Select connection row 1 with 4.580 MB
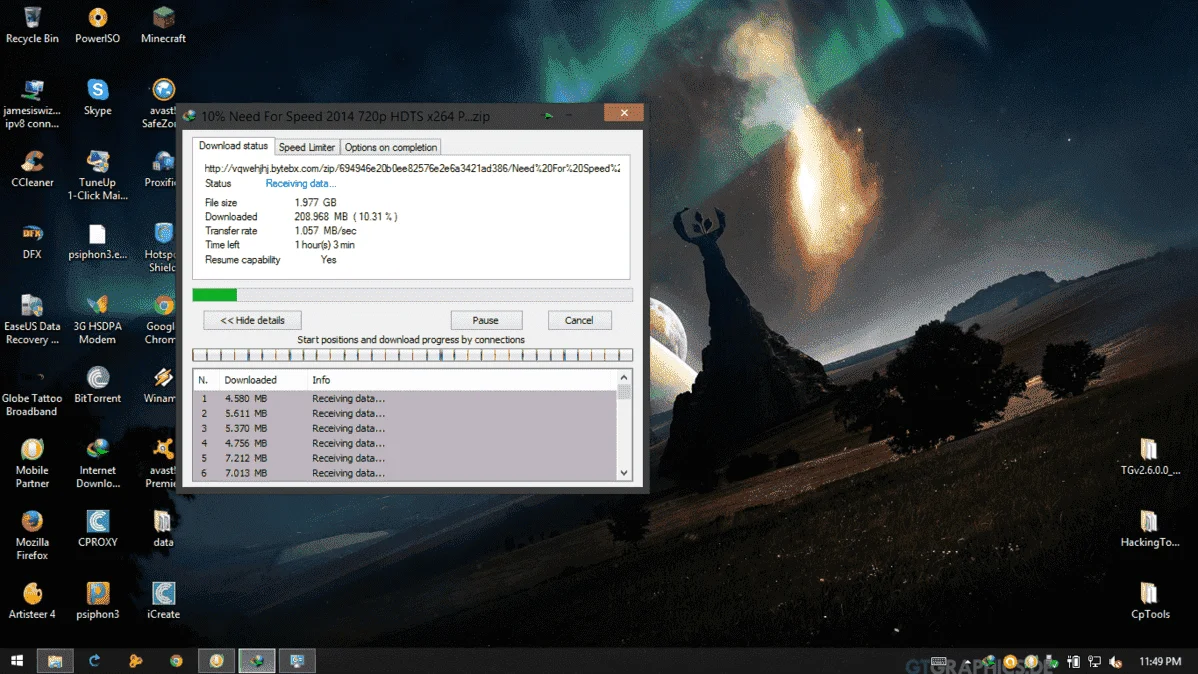The height and width of the screenshot is (674, 1198). (x=405, y=398)
